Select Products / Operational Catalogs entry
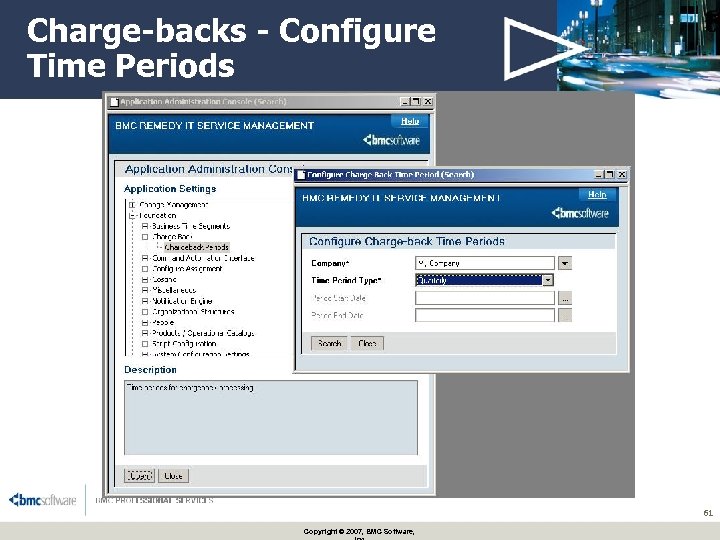Screen dimensions: 720x540 pos(203,333)
